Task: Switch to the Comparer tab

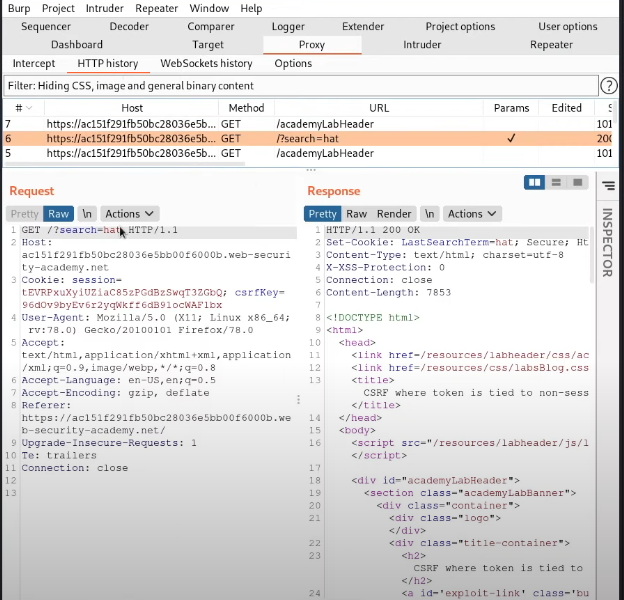Action: pyautogui.click(x=211, y=26)
